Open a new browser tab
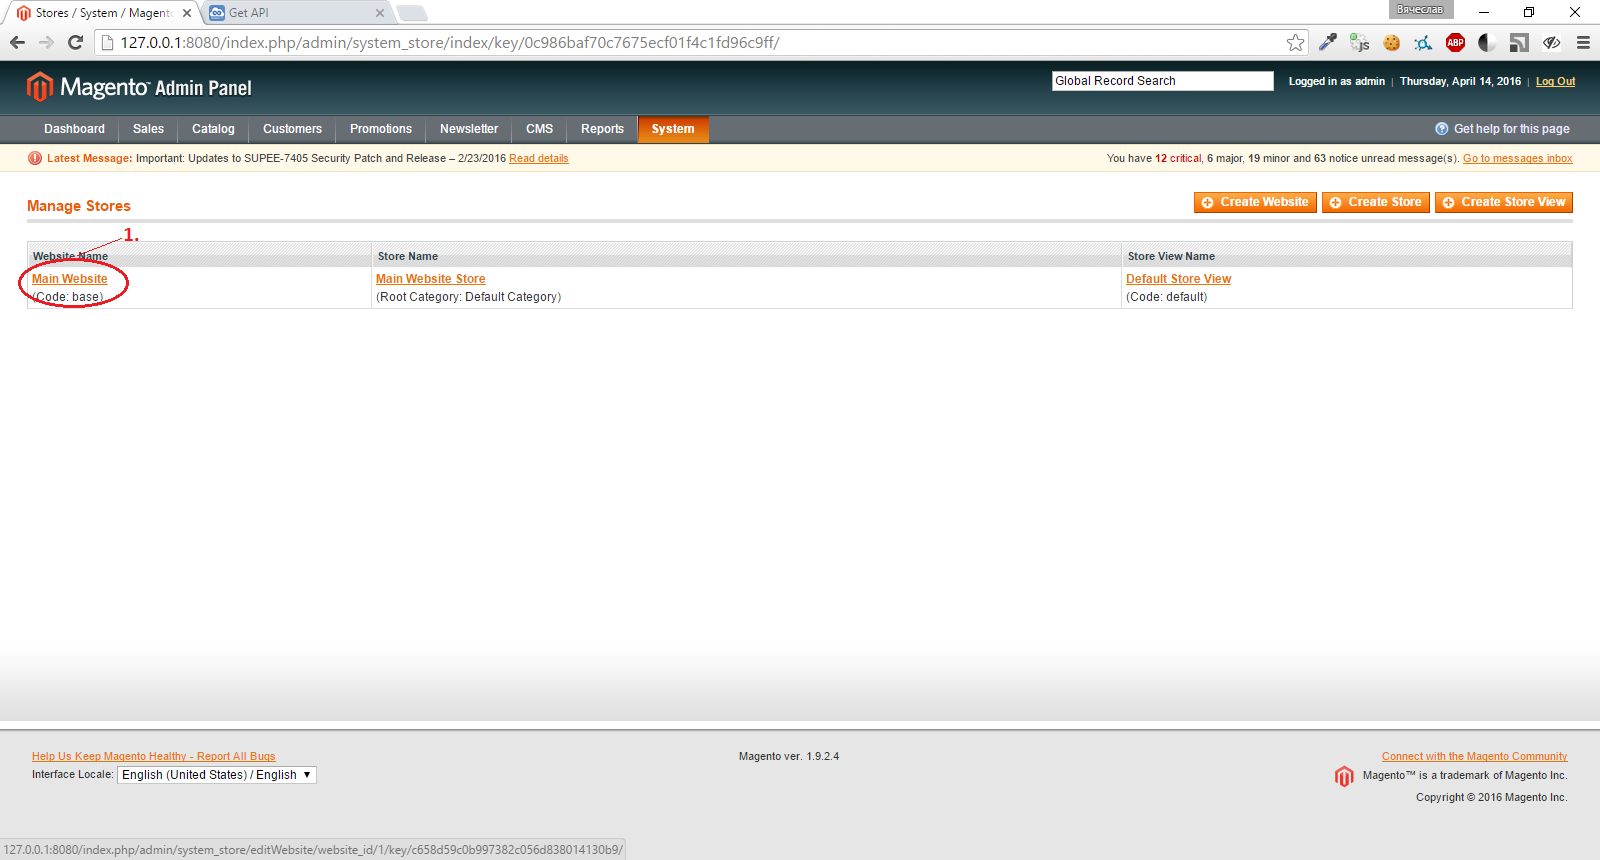 coord(412,13)
